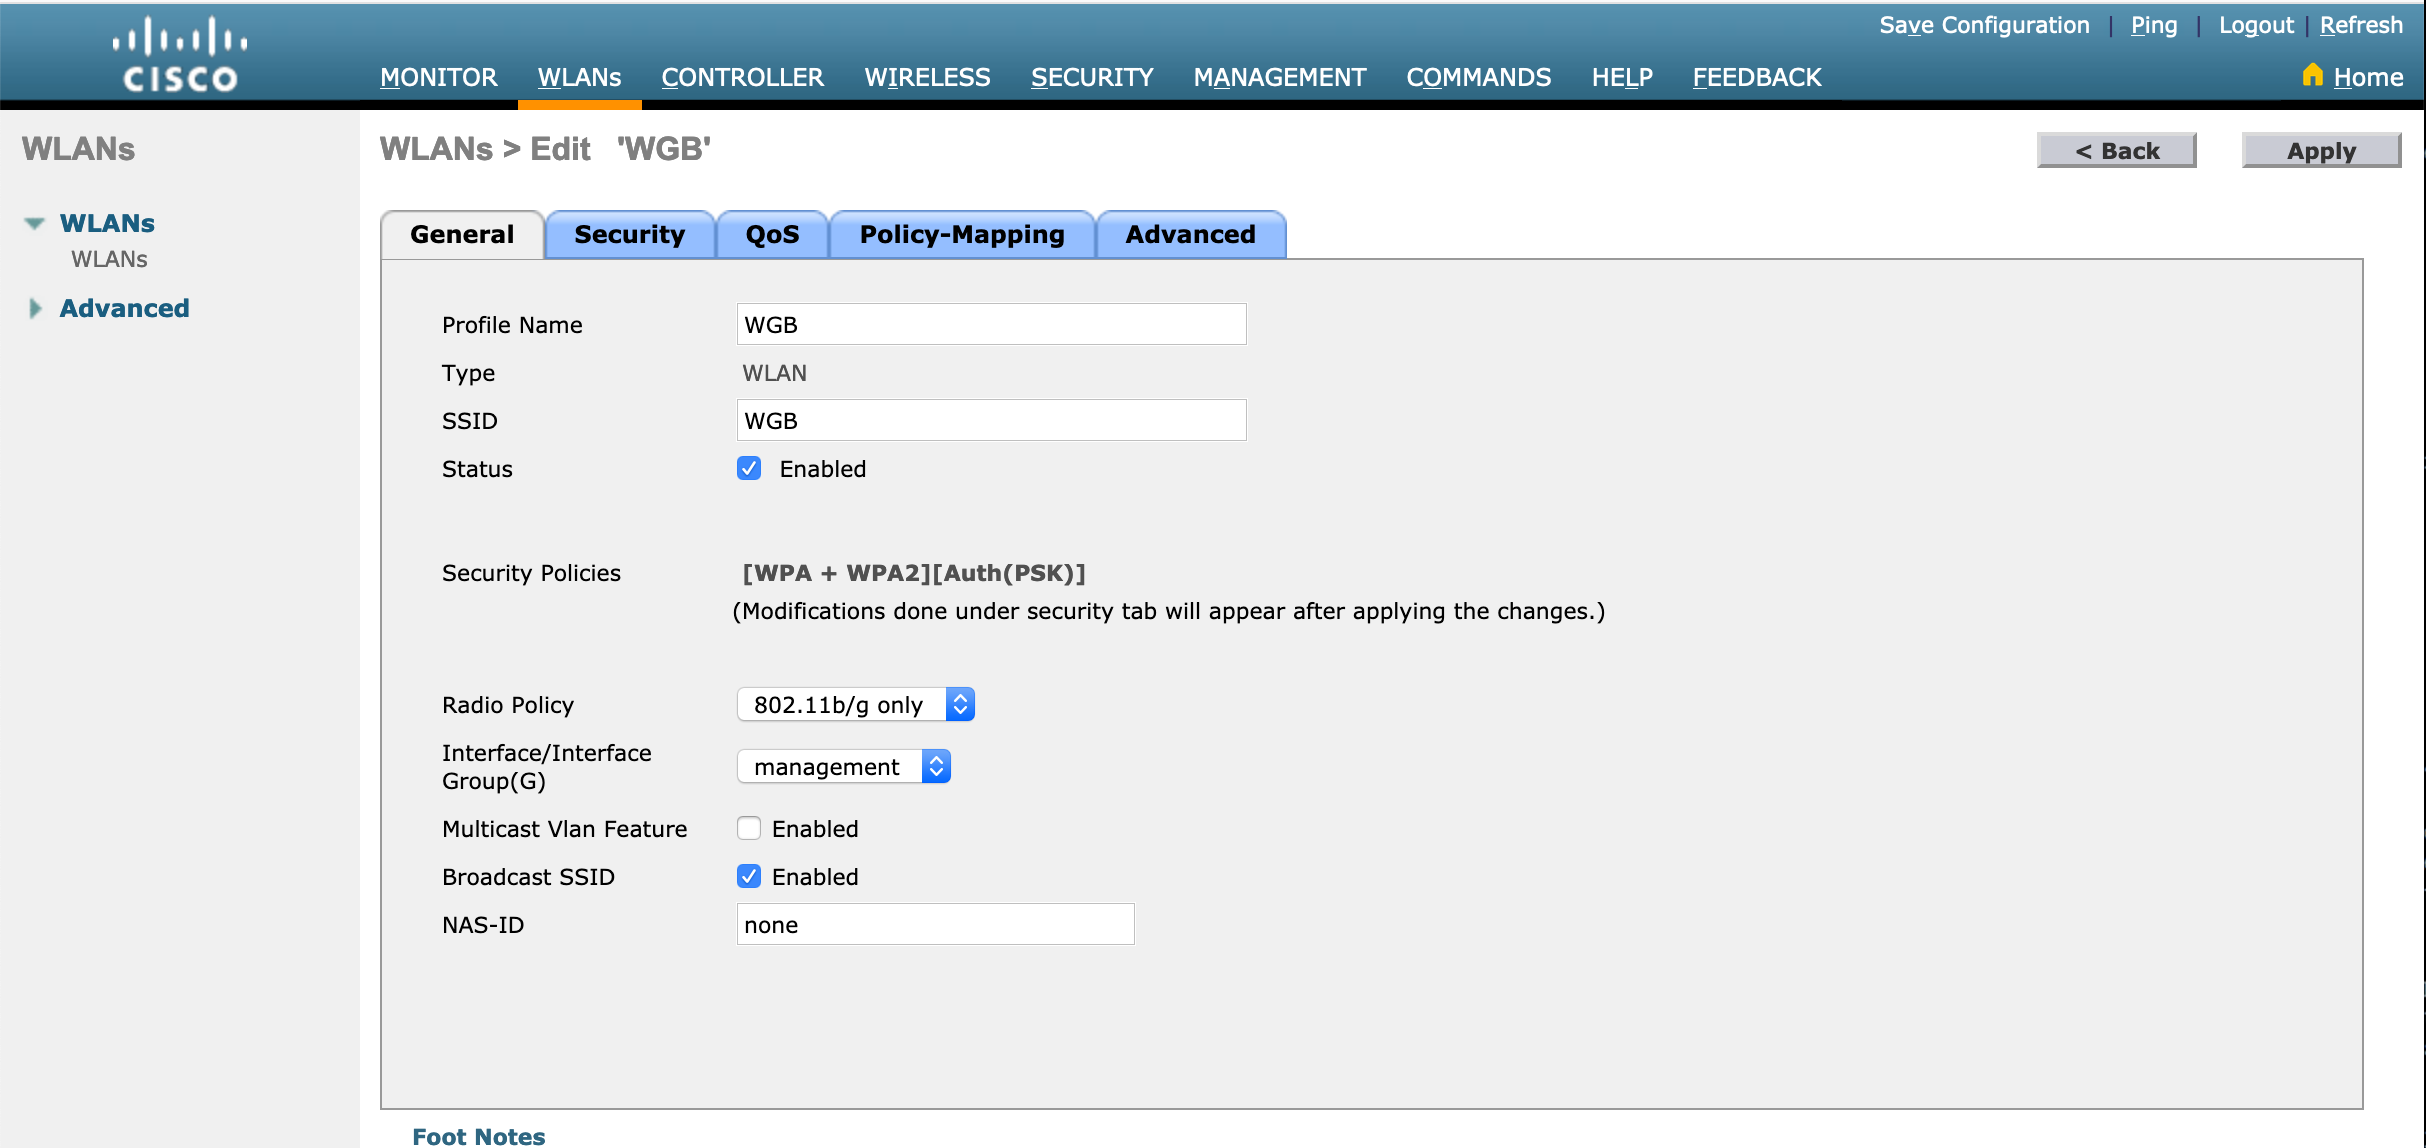Open the MANAGEMENT menu
The image size is (2426, 1148).
click(1279, 77)
